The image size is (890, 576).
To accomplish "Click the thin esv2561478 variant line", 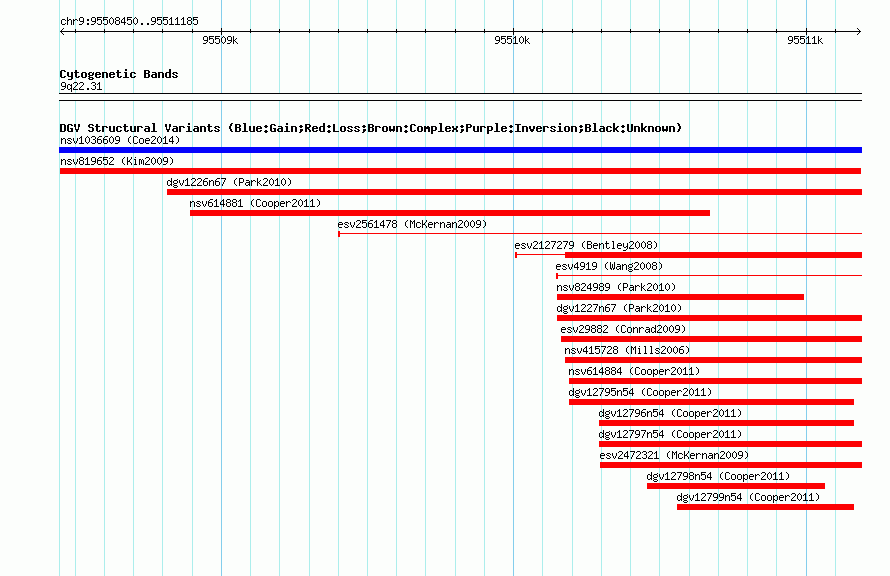I will click(600, 233).
